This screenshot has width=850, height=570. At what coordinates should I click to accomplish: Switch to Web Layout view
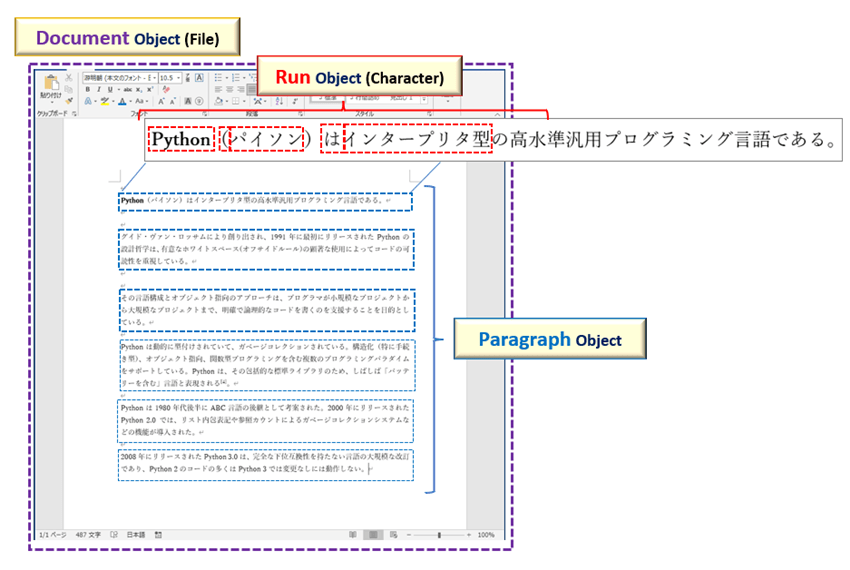[394, 535]
